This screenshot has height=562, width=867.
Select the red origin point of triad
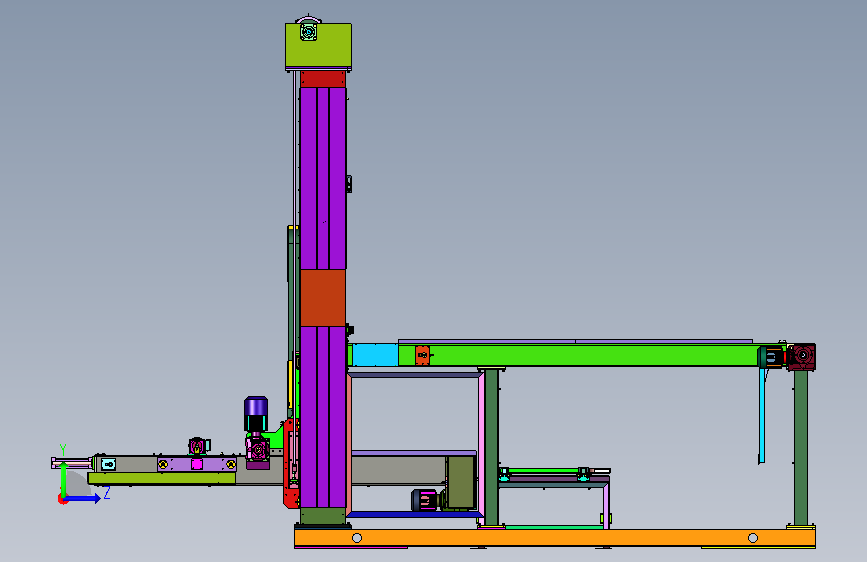pyautogui.click(x=62, y=499)
